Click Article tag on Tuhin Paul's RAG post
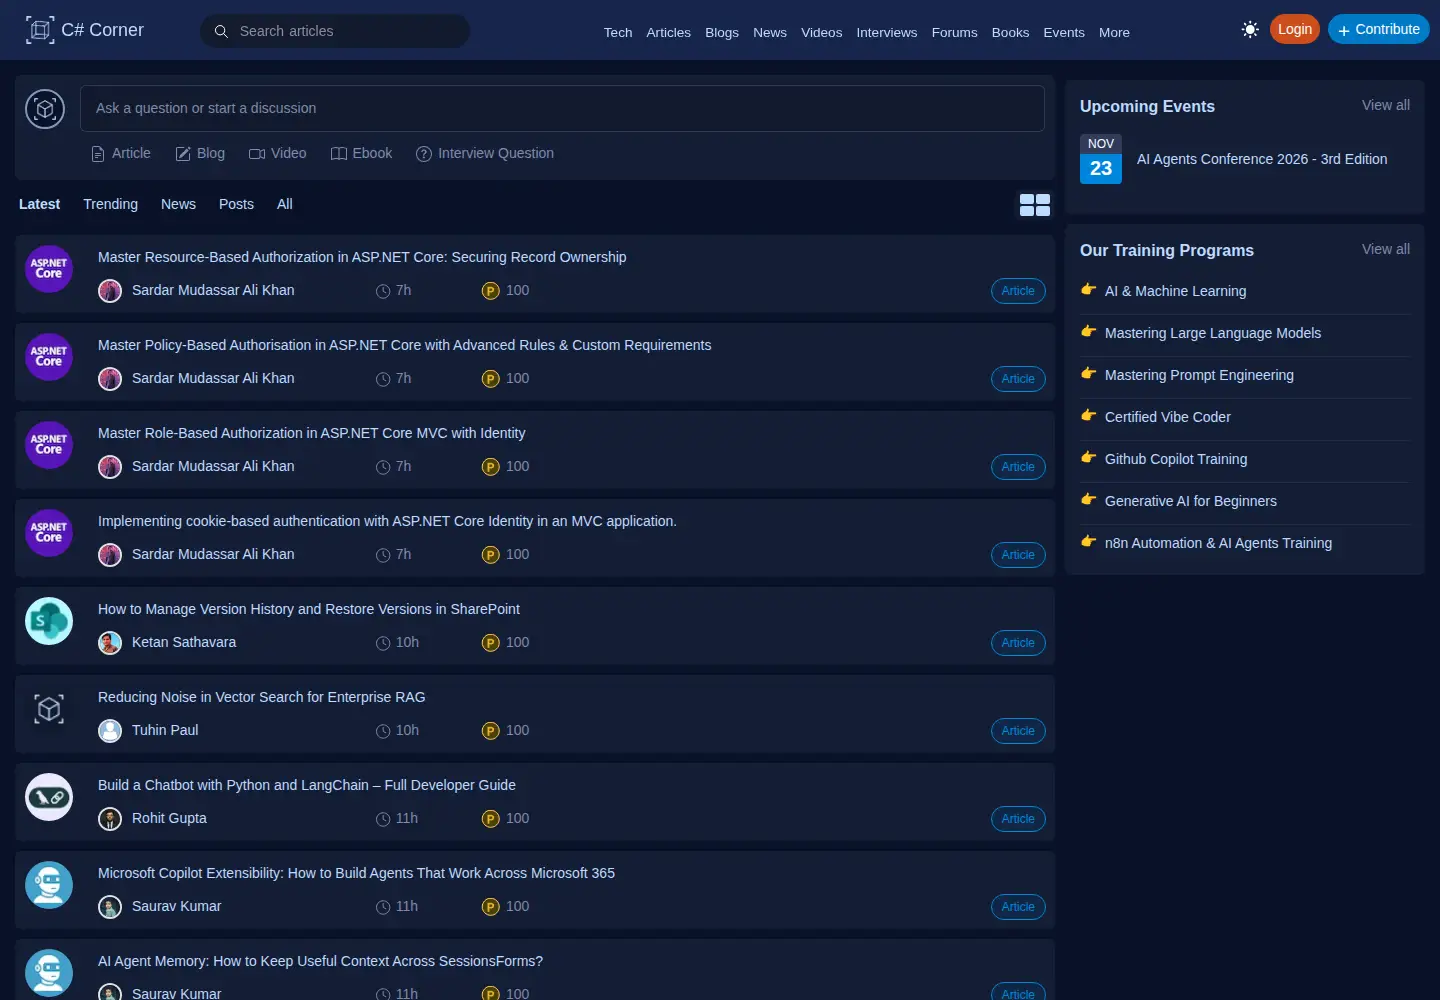The height and width of the screenshot is (1000, 1440). [x=1018, y=731]
